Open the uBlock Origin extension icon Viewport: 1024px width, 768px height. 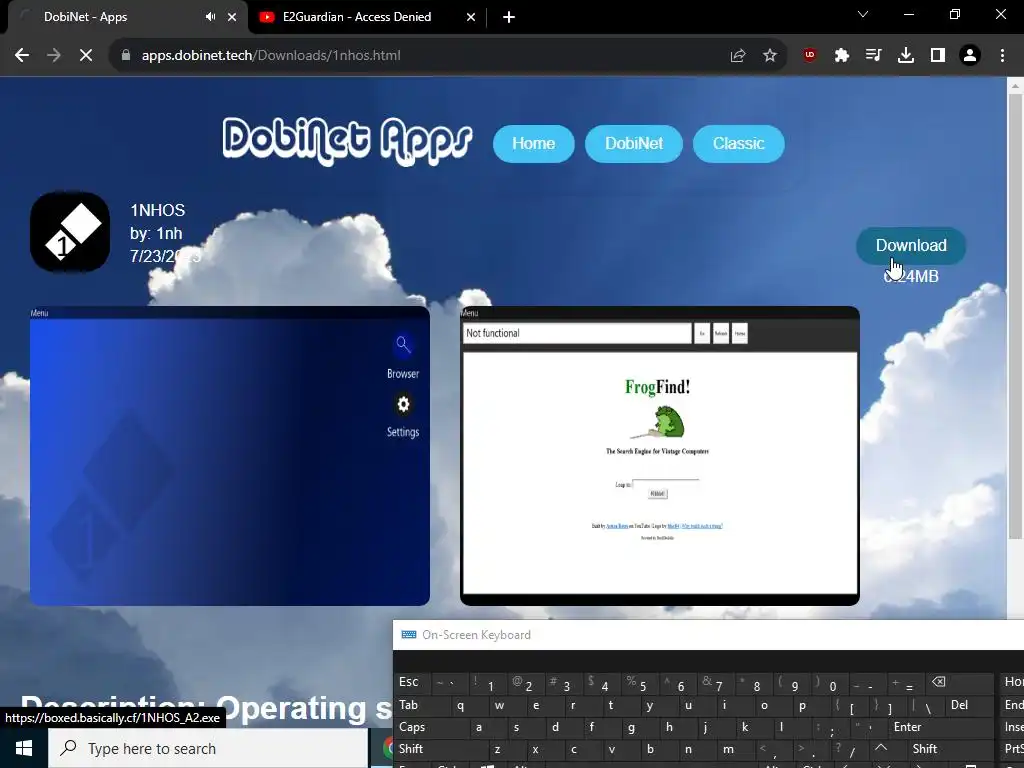point(810,56)
